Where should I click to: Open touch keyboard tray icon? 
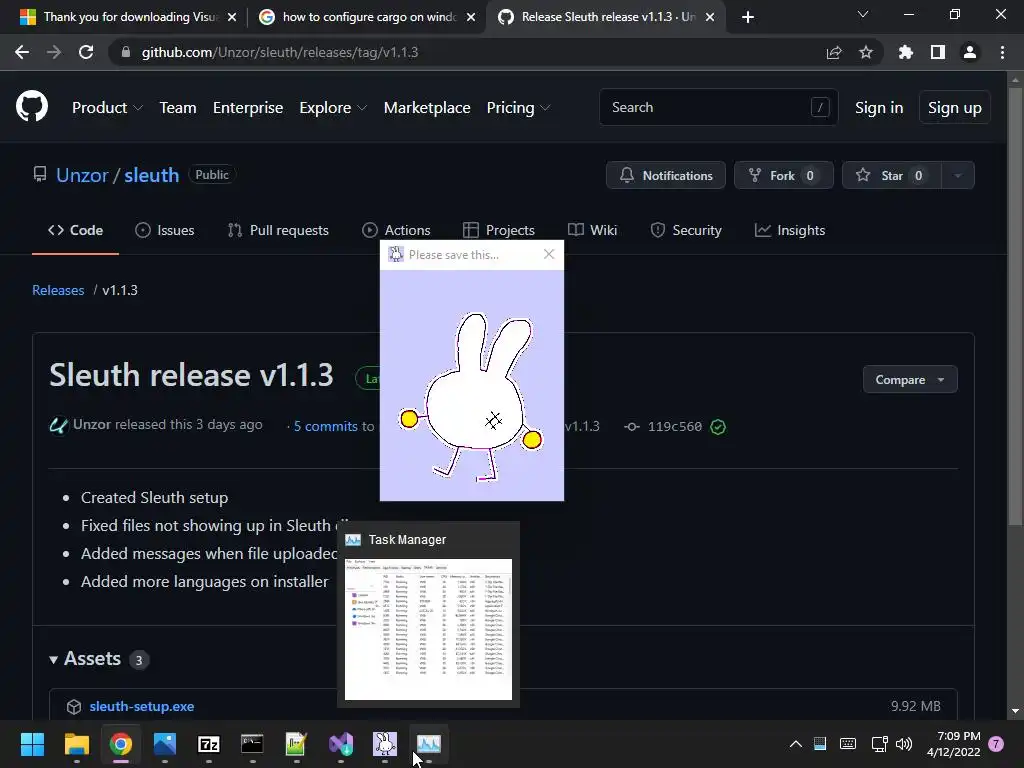848,744
